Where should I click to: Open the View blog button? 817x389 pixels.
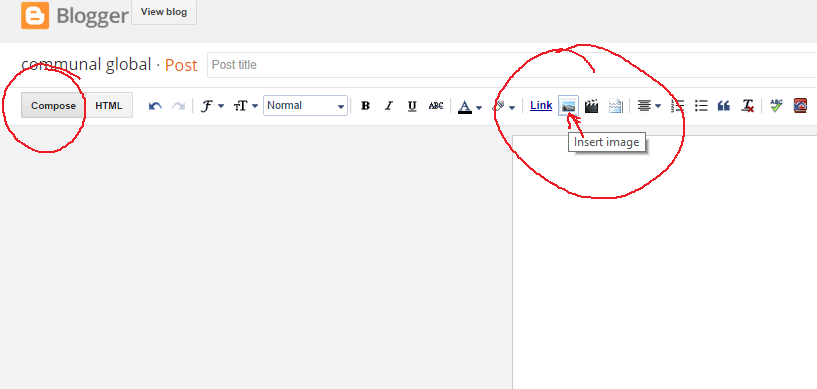(x=164, y=12)
